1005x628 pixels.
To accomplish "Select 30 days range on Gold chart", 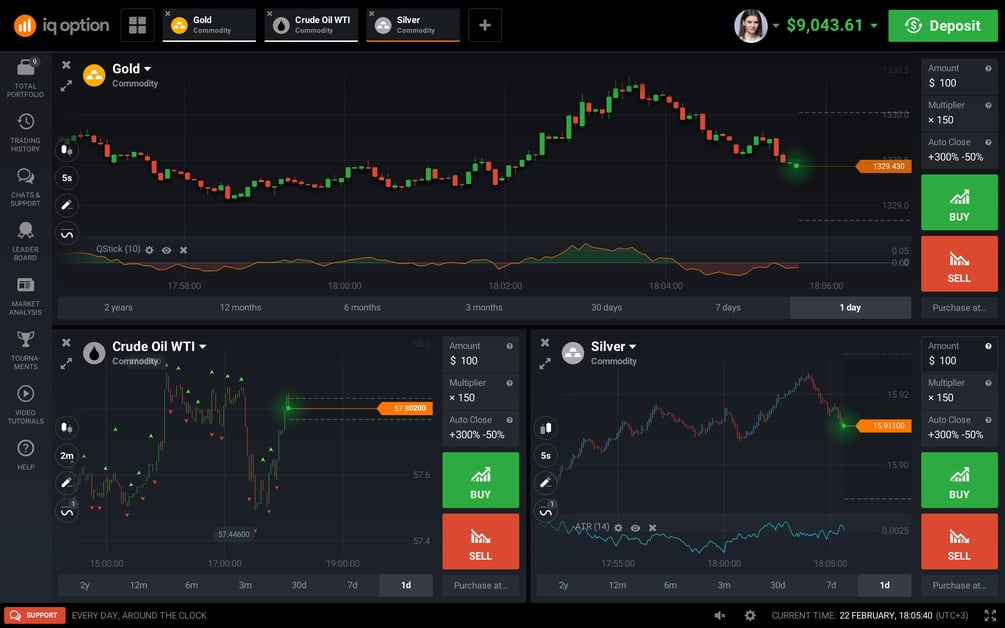I will point(606,308).
